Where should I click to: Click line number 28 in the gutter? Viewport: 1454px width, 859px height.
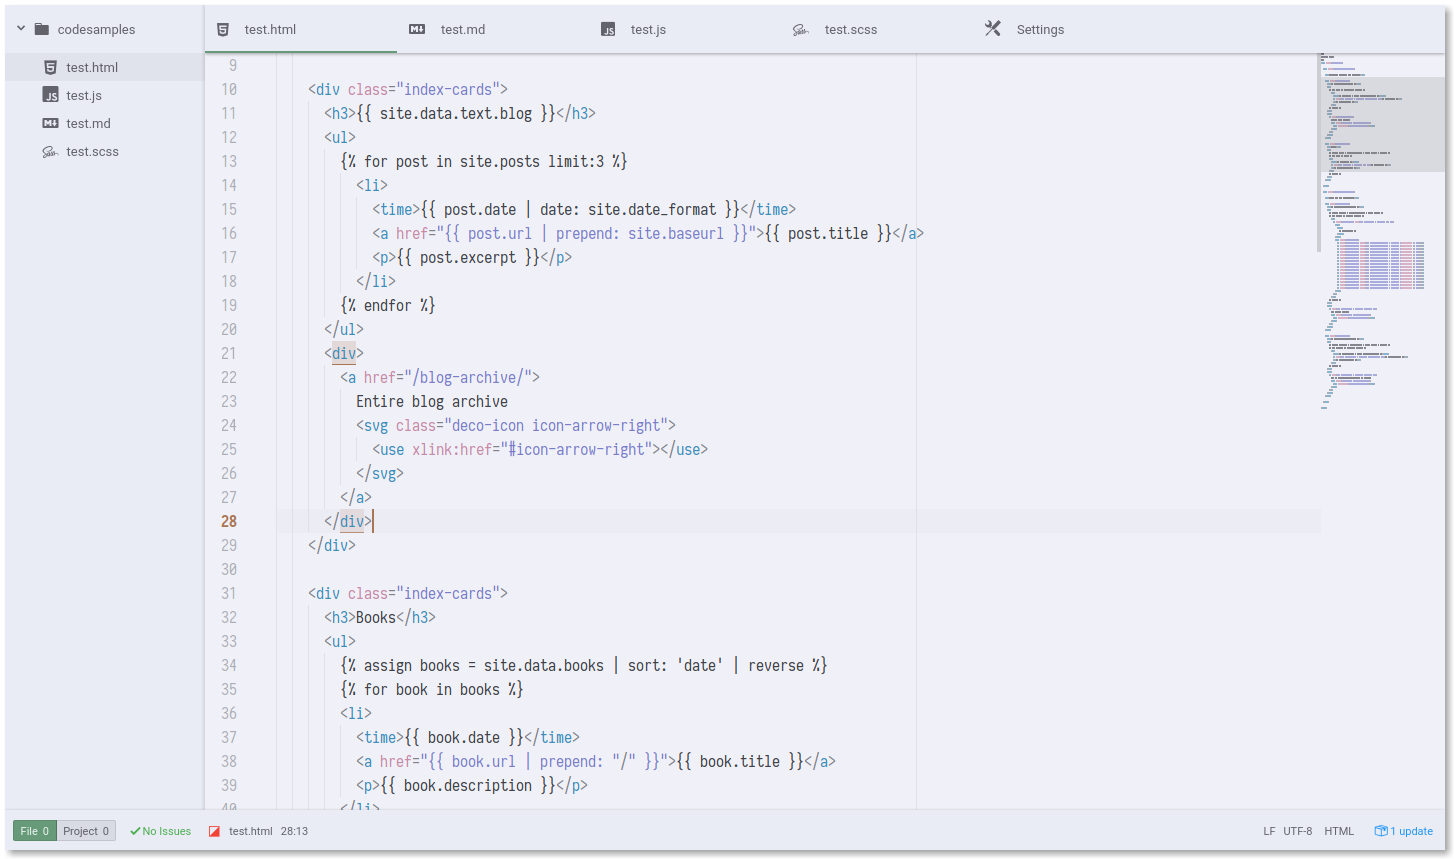[229, 521]
